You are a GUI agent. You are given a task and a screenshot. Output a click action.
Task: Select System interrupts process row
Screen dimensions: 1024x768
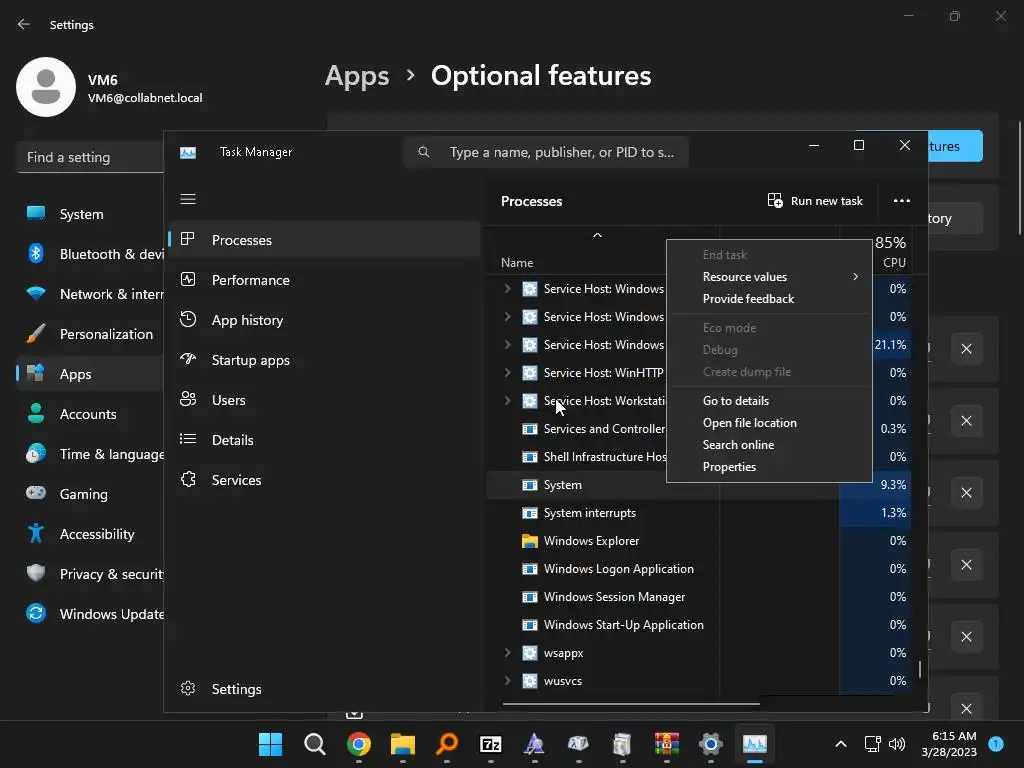[699, 513]
